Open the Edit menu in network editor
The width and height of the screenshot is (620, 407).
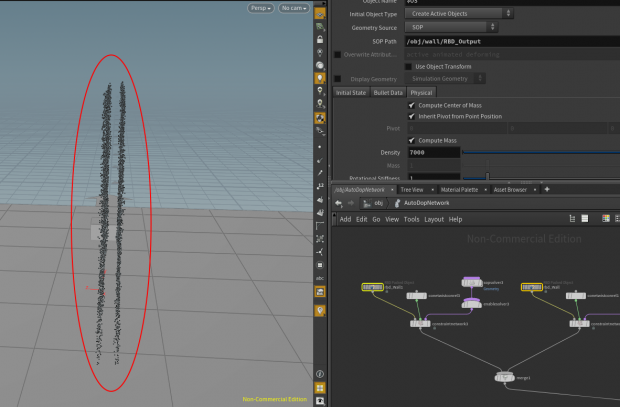point(361,219)
